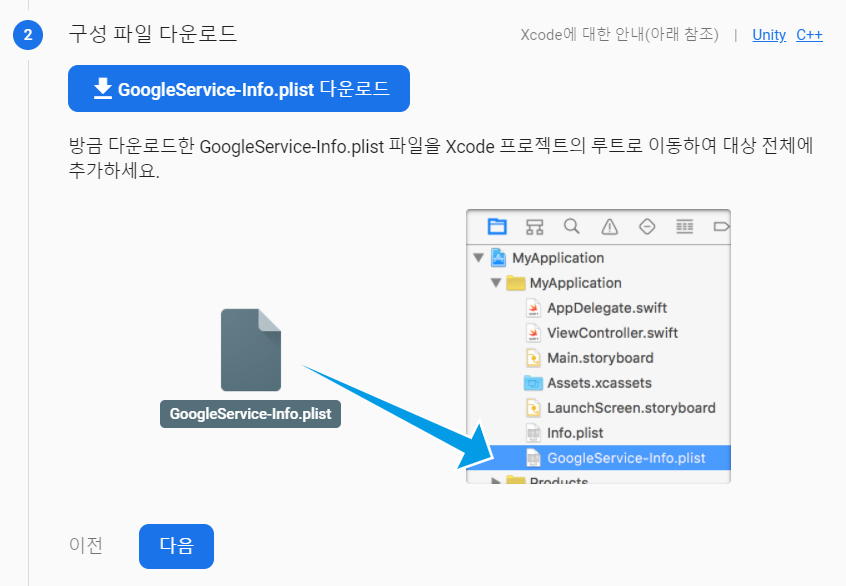
Task: Select the Xcode breakpoint navigator tag icon
Action: coord(721,227)
